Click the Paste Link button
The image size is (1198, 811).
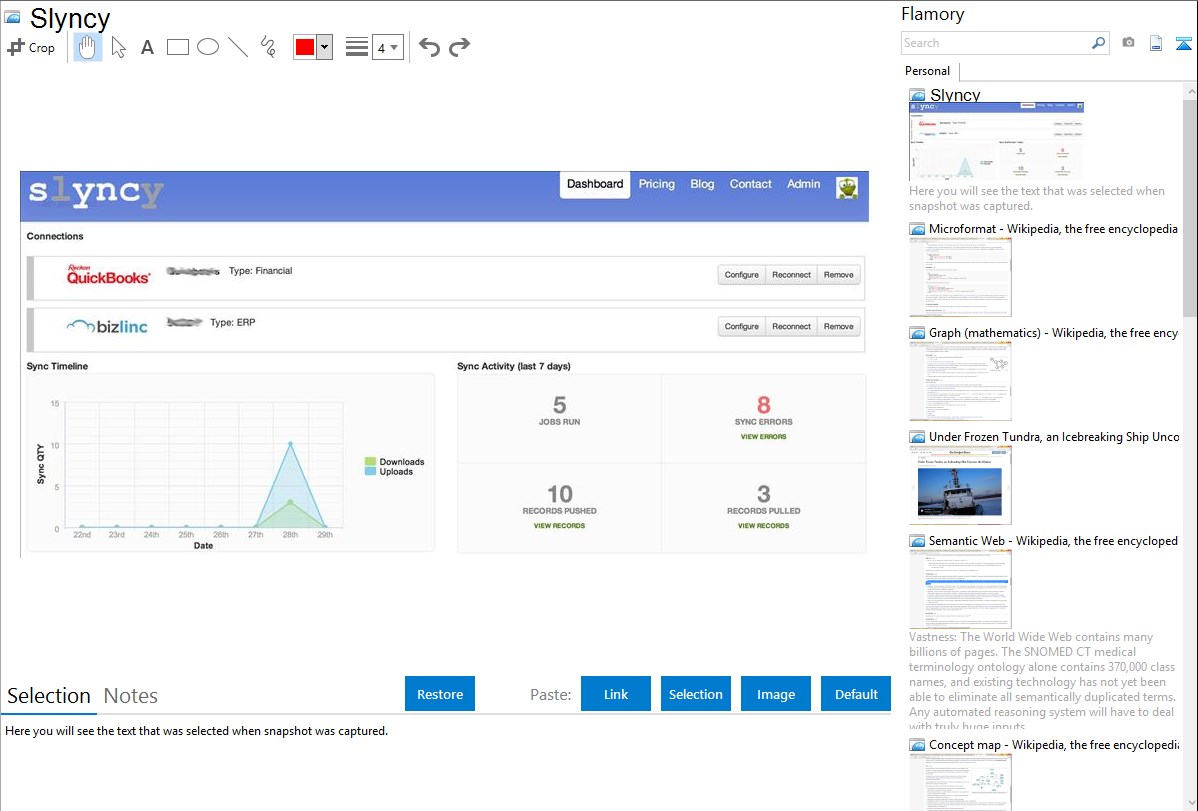[x=616, y=694]
